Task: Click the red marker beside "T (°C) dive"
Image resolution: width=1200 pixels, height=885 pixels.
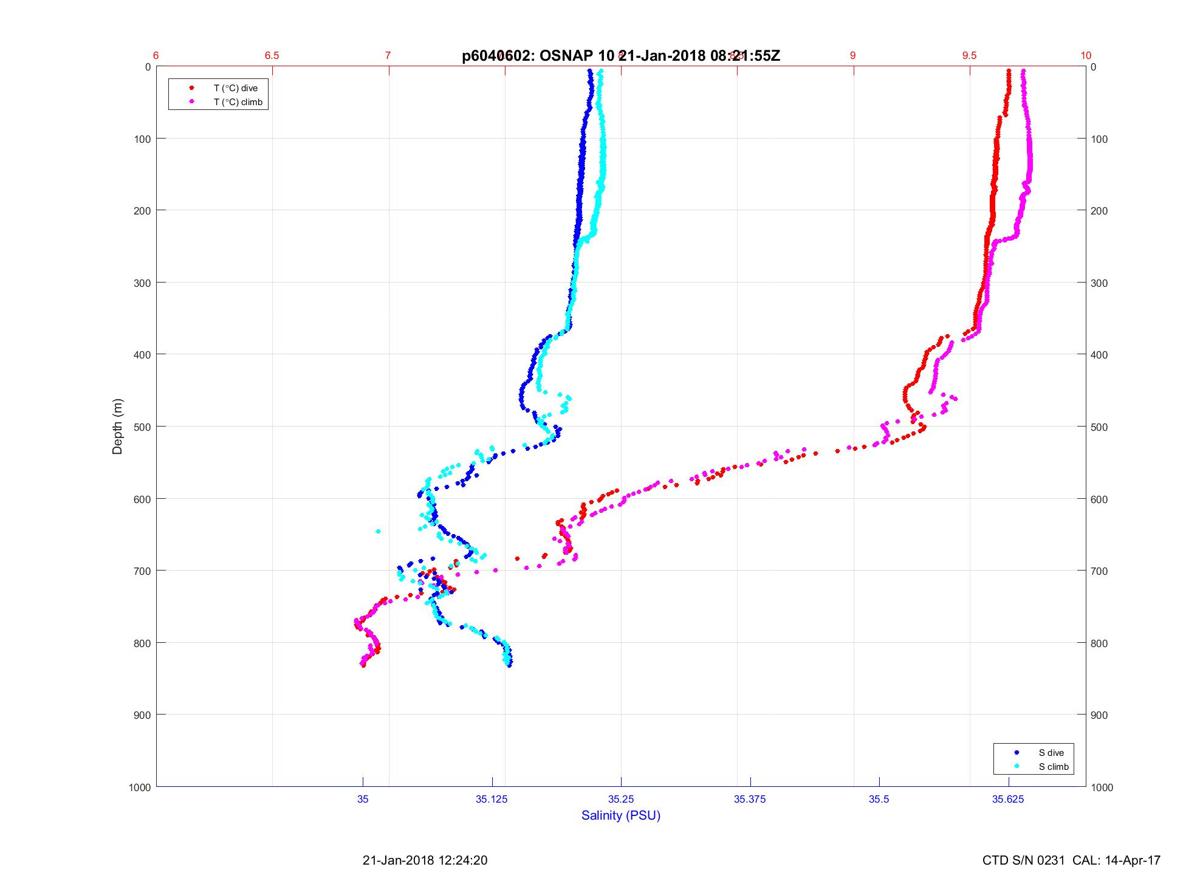Action: [190, 88]
